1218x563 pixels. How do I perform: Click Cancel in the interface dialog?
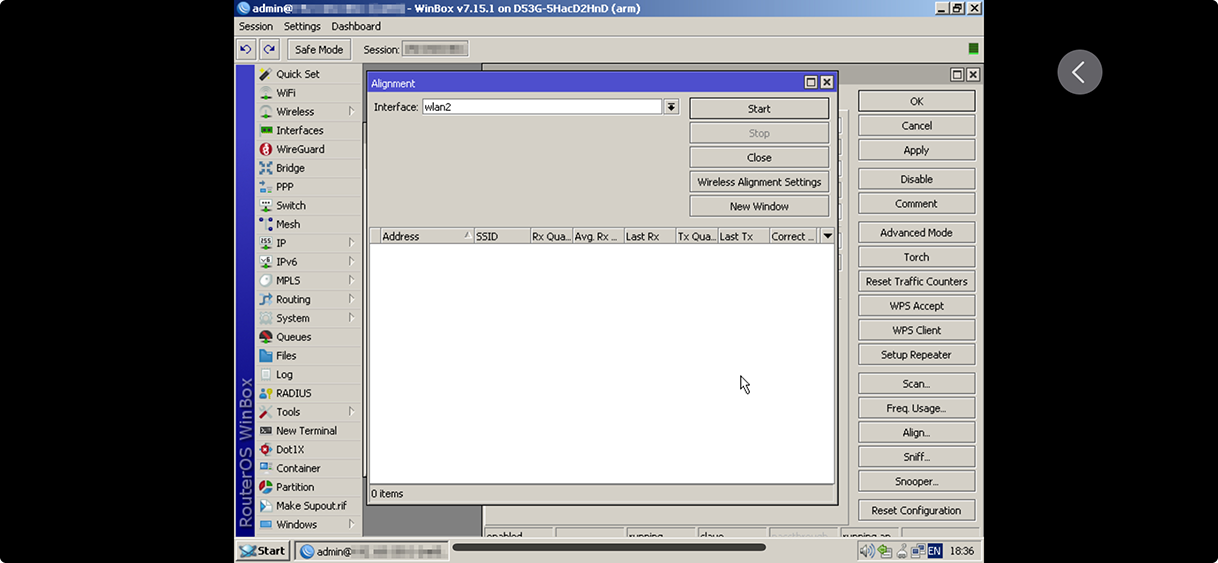916,126
